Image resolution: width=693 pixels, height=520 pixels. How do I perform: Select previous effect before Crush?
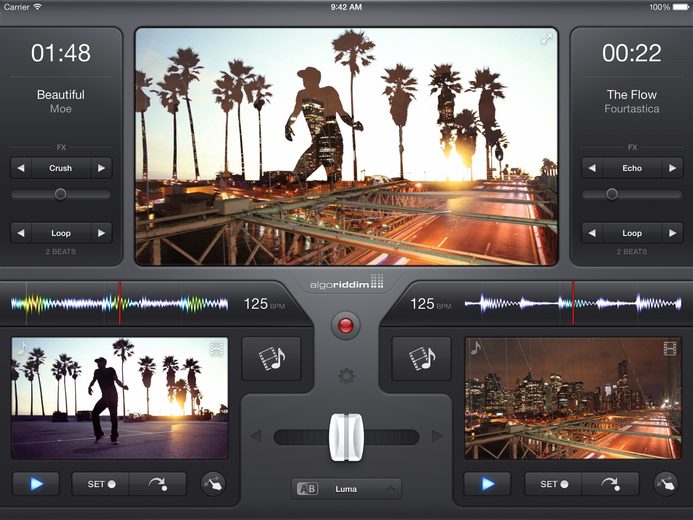21,168
